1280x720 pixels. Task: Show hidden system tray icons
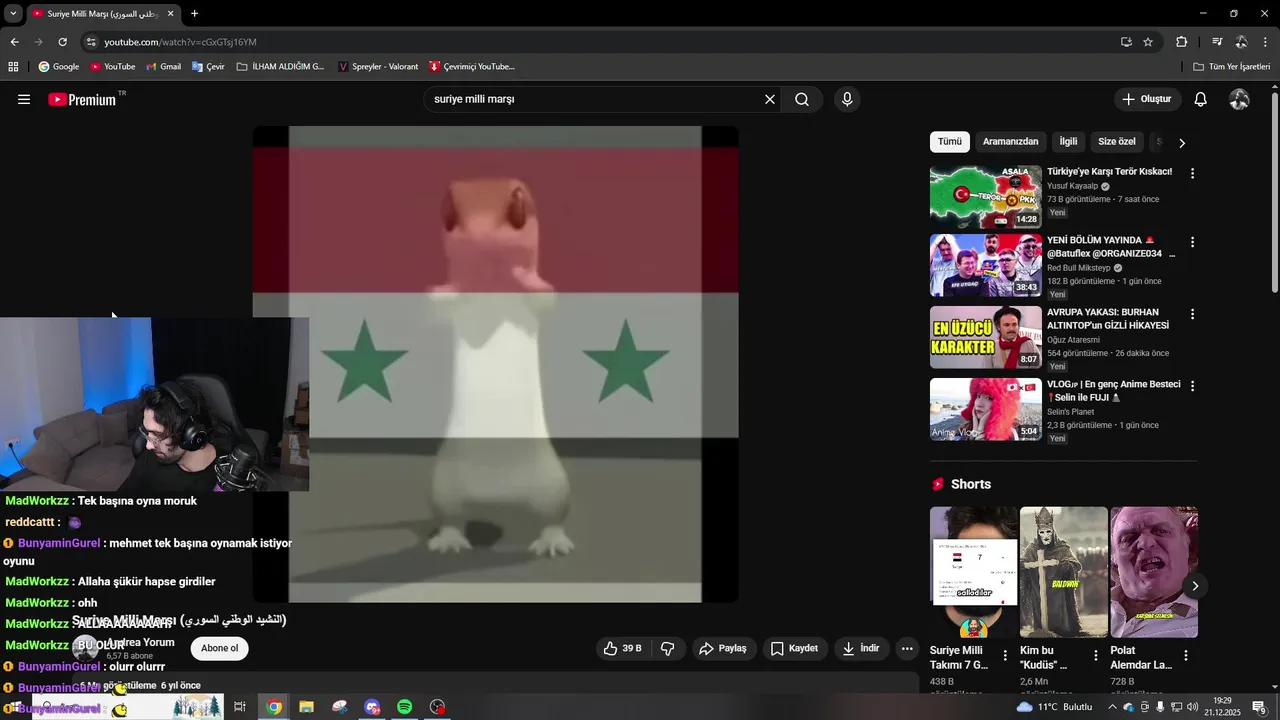coord(1112,707)
